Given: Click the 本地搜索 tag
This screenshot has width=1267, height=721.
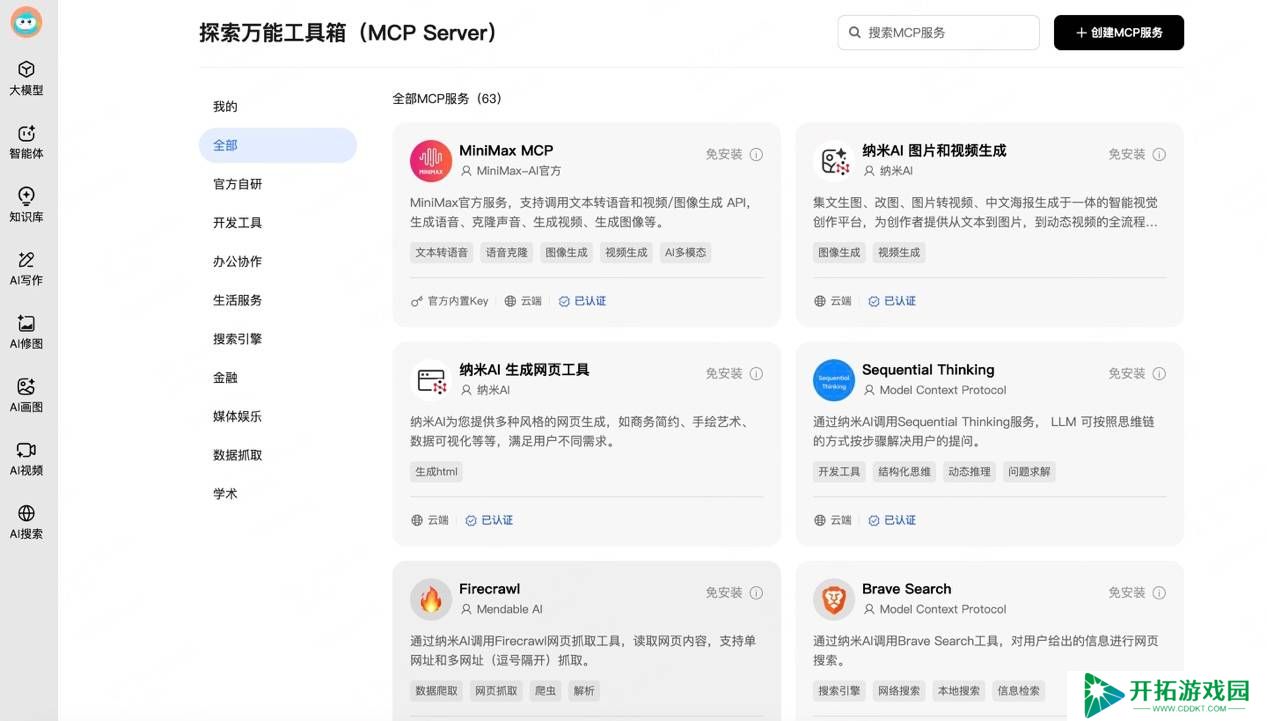Looking at the screenshot, I should tap(958, 691).
